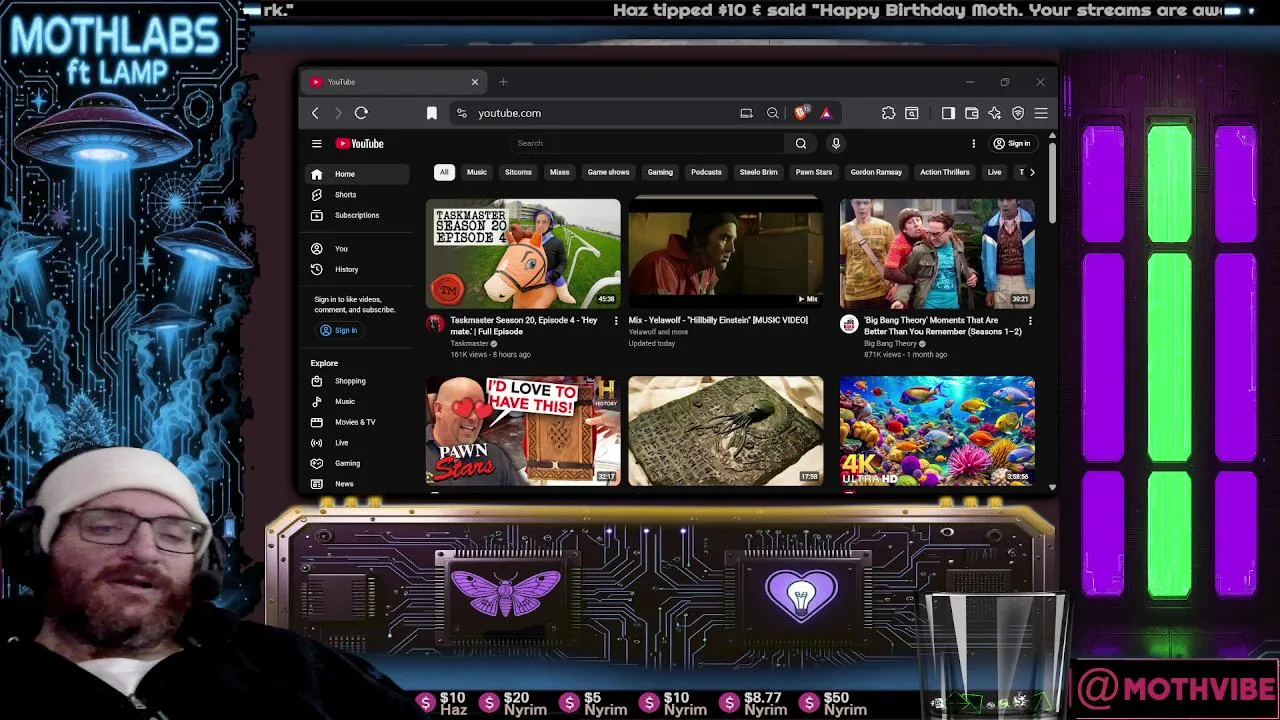
Task: Reload the YouTube page
Action: point(361,113)
